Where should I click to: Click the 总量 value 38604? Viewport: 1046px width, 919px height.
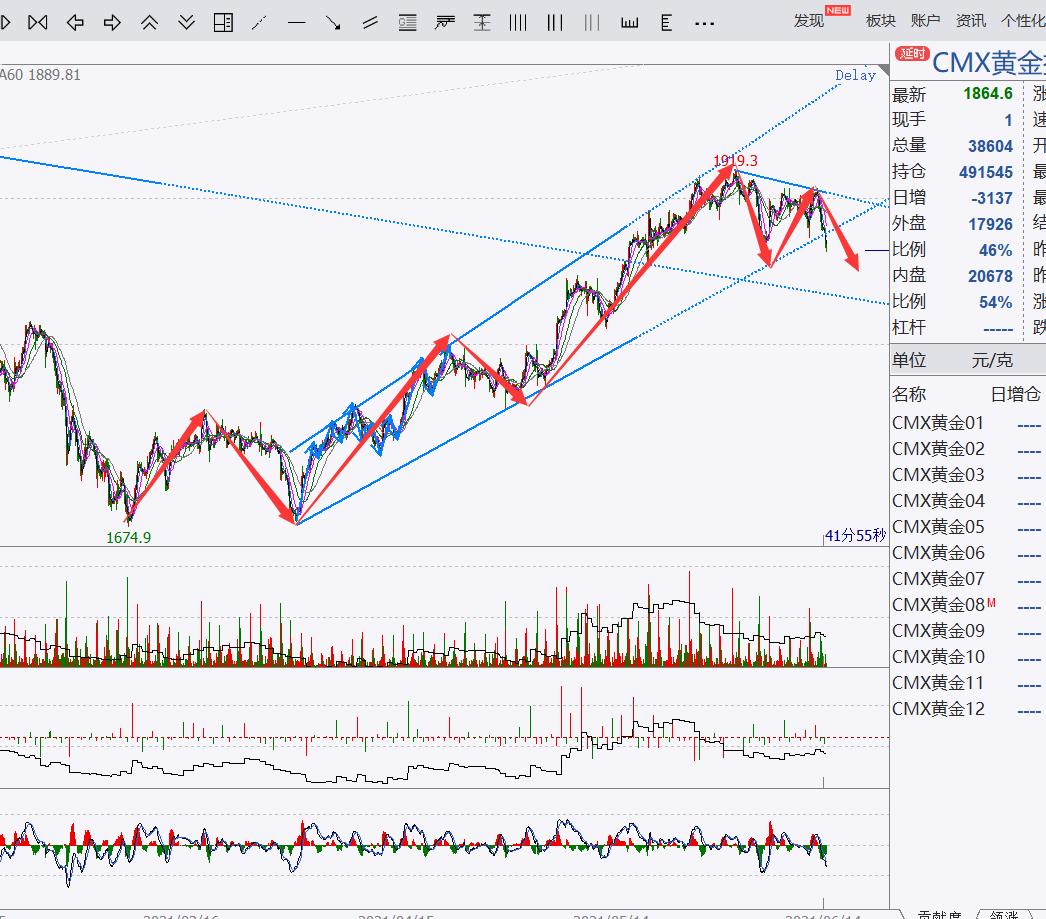coord(991,146)
